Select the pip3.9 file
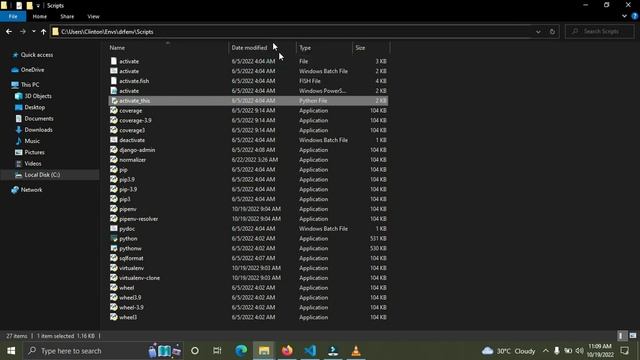640x360 pixels. pyautogui.click(x=127, y=179)
